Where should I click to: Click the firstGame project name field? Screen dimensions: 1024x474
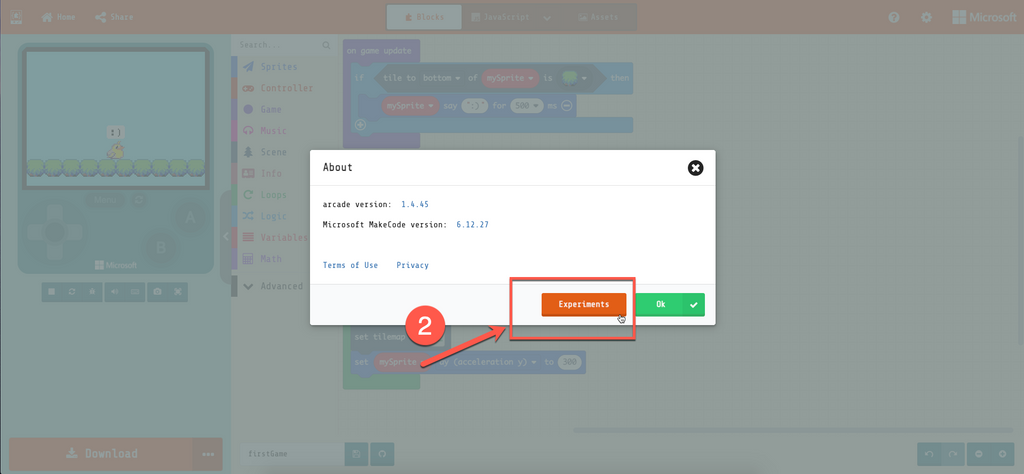pos(292,453)
